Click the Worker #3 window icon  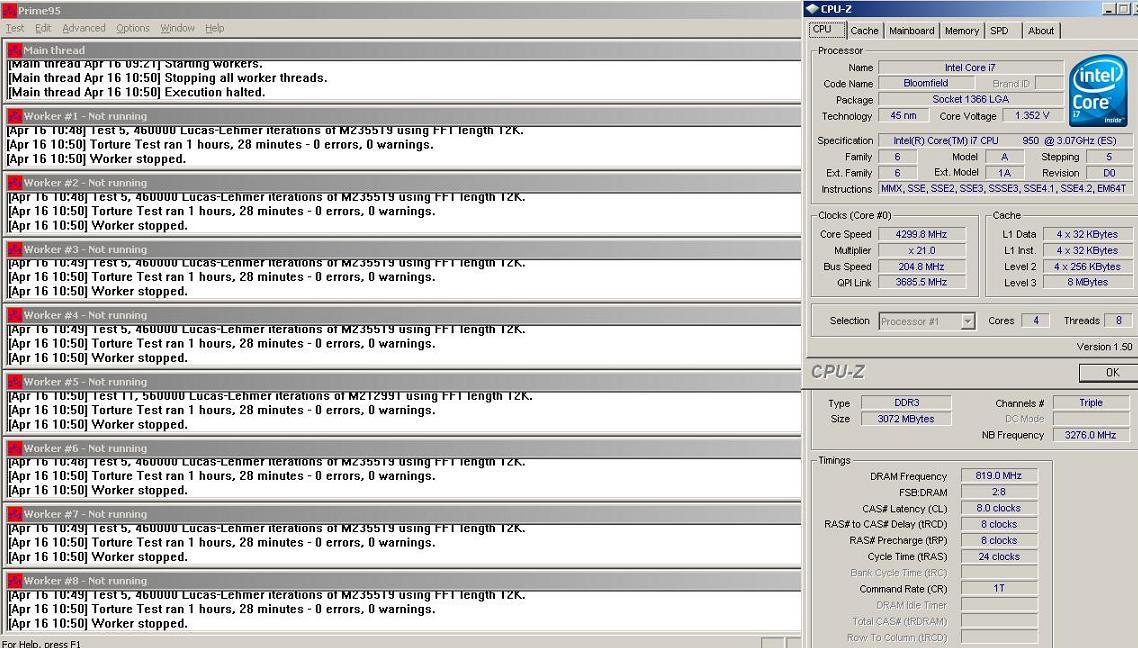[x=15, y=249]
